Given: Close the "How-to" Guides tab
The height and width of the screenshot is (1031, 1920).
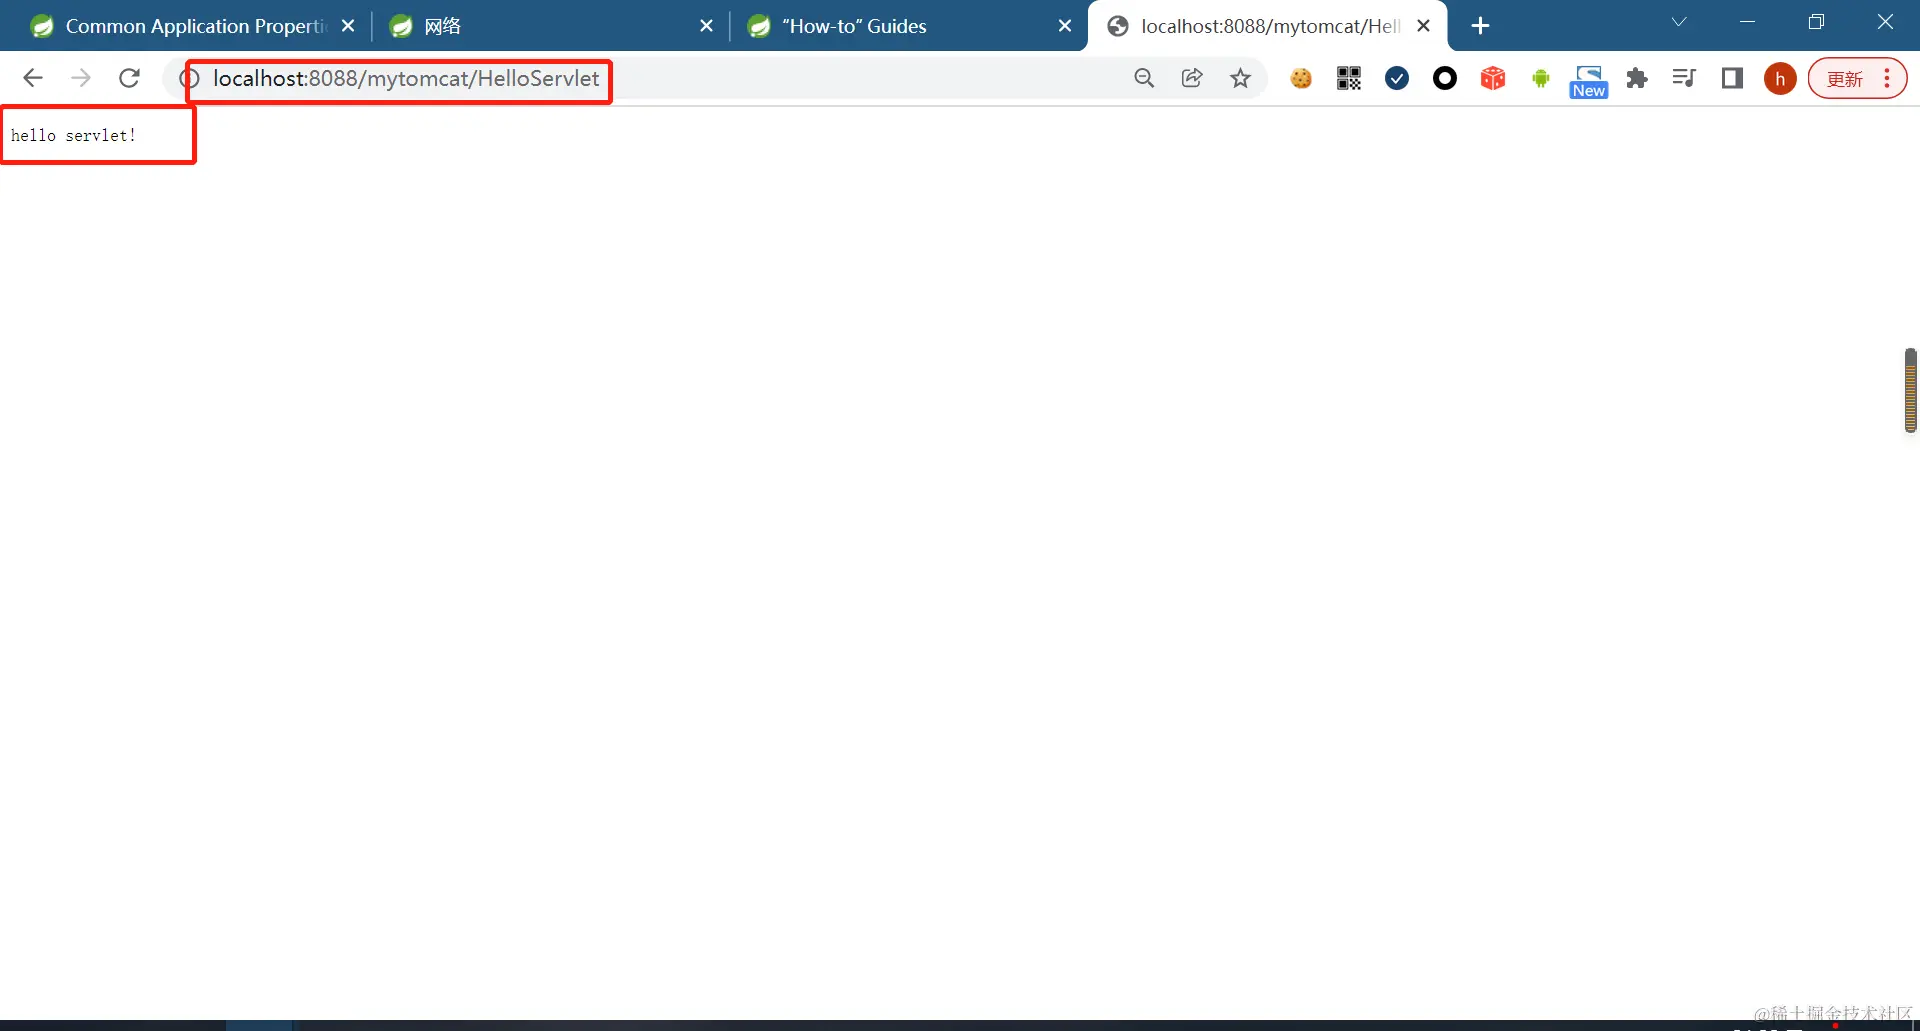Looking at the screenshot, I should point(1065,26).
